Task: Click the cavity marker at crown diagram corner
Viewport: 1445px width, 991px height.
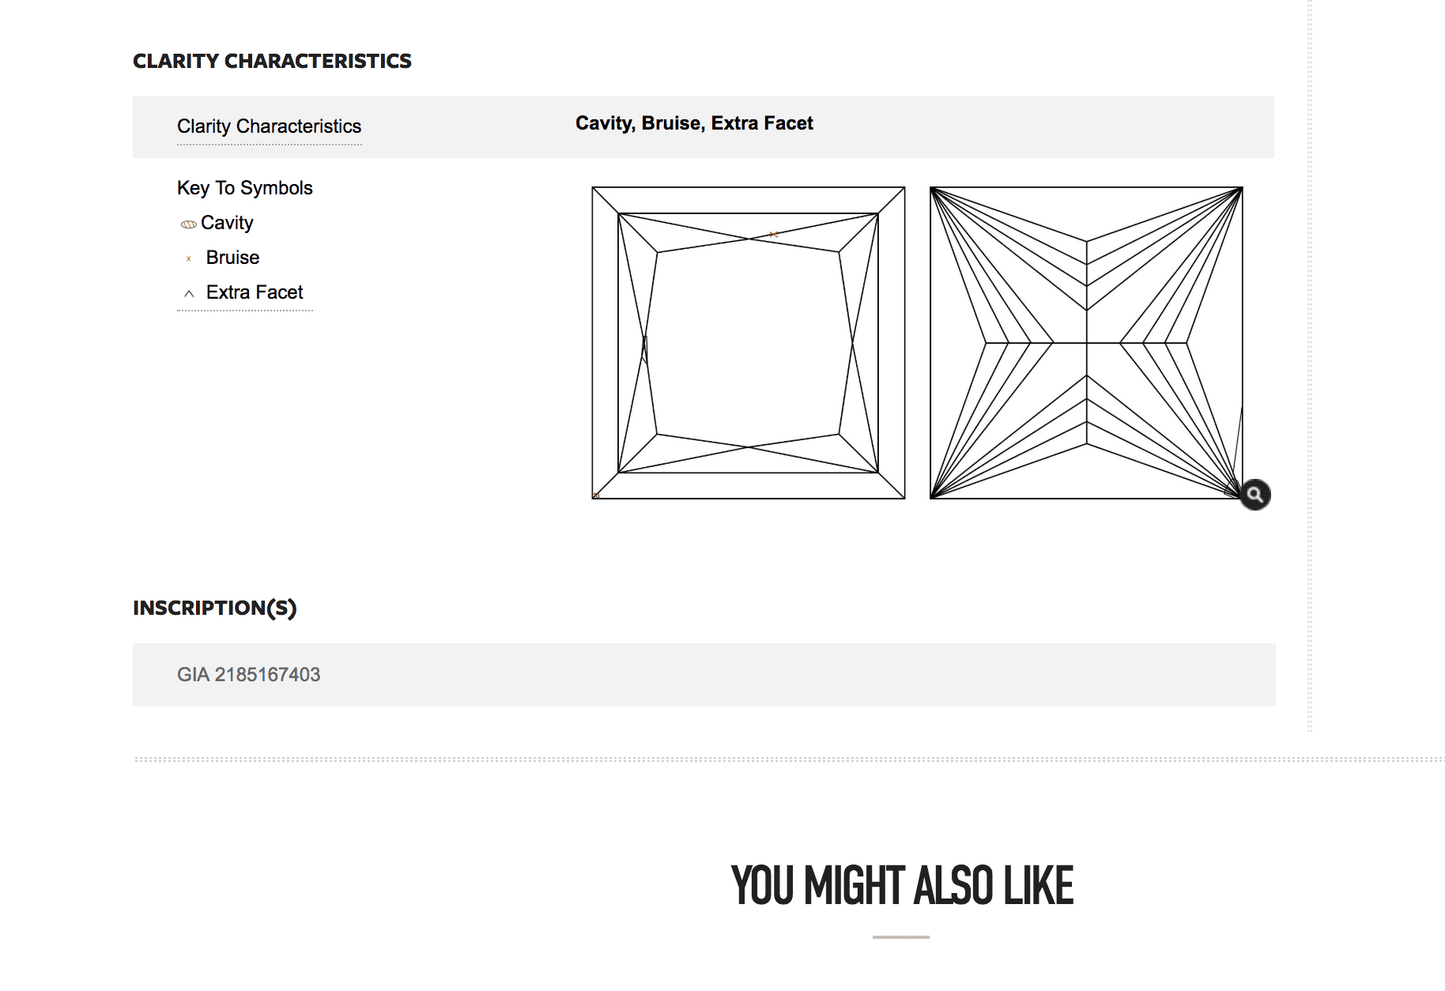Action: 596,495
